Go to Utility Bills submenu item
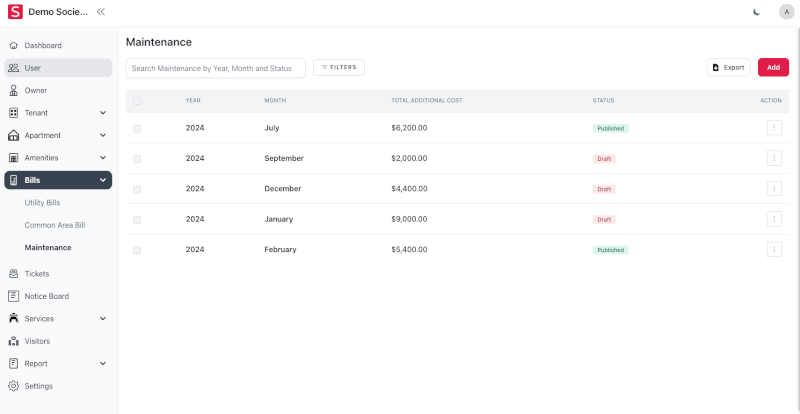This screenshot has height=414, width=800. [x=42, y=203]
